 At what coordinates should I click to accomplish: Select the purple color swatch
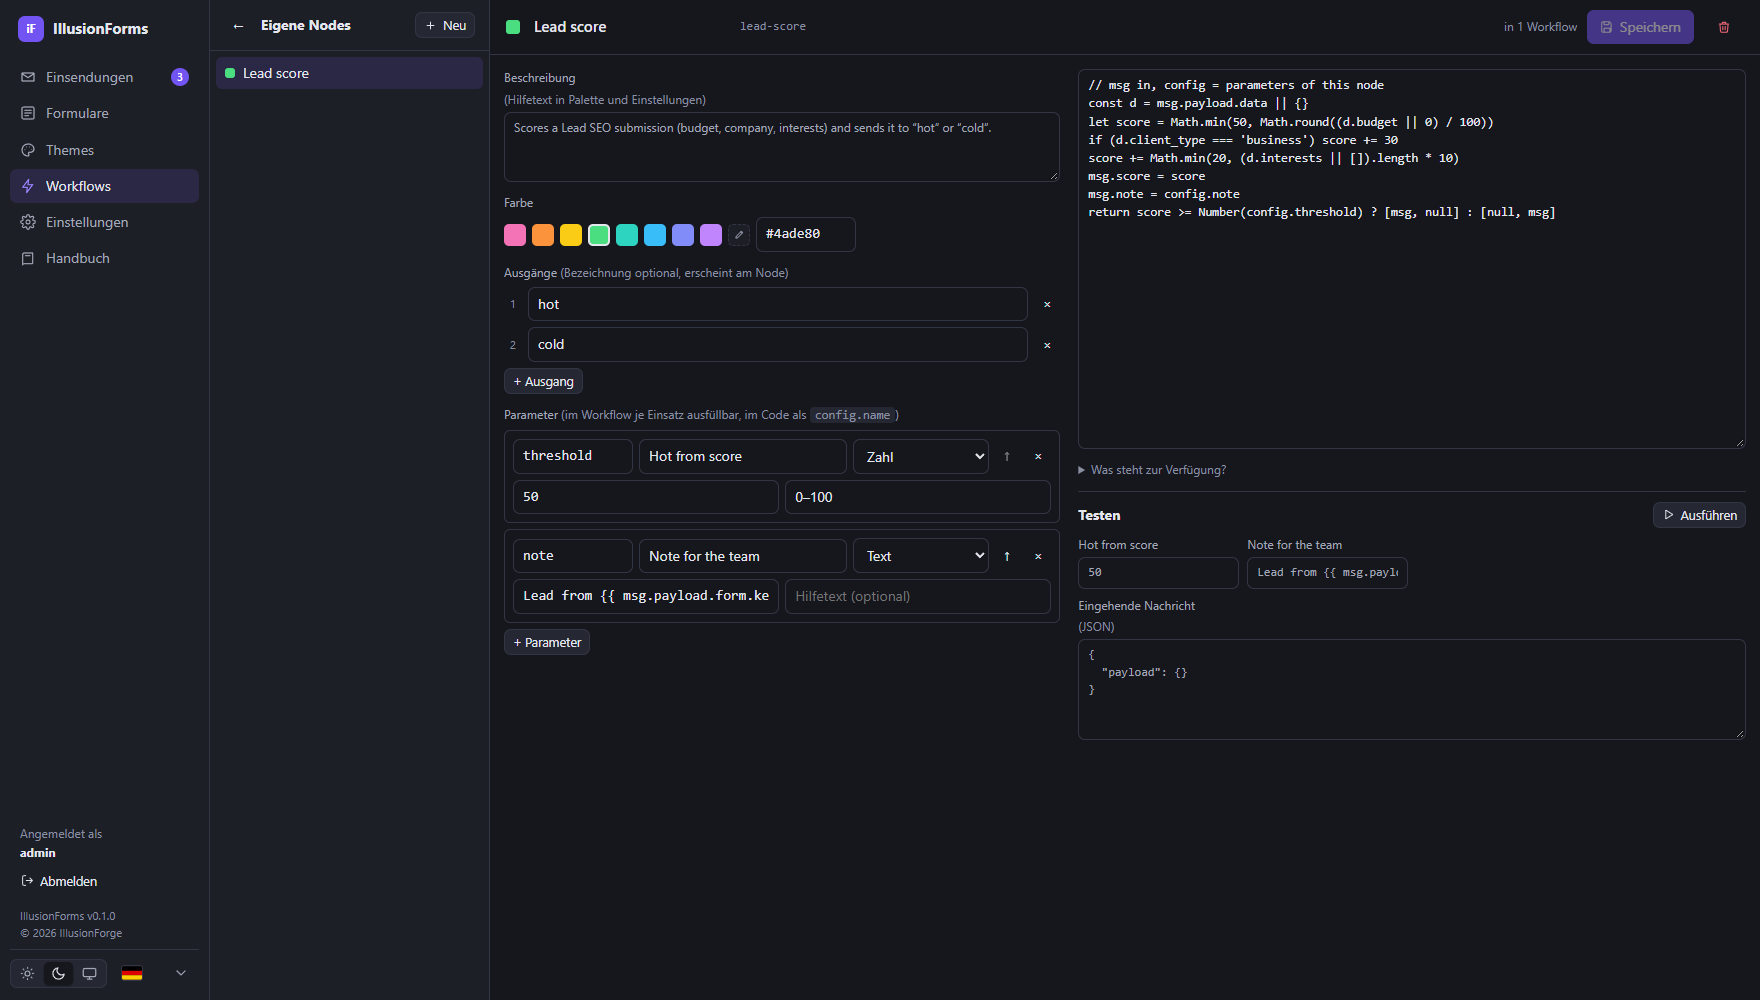[x=711, y=235]
